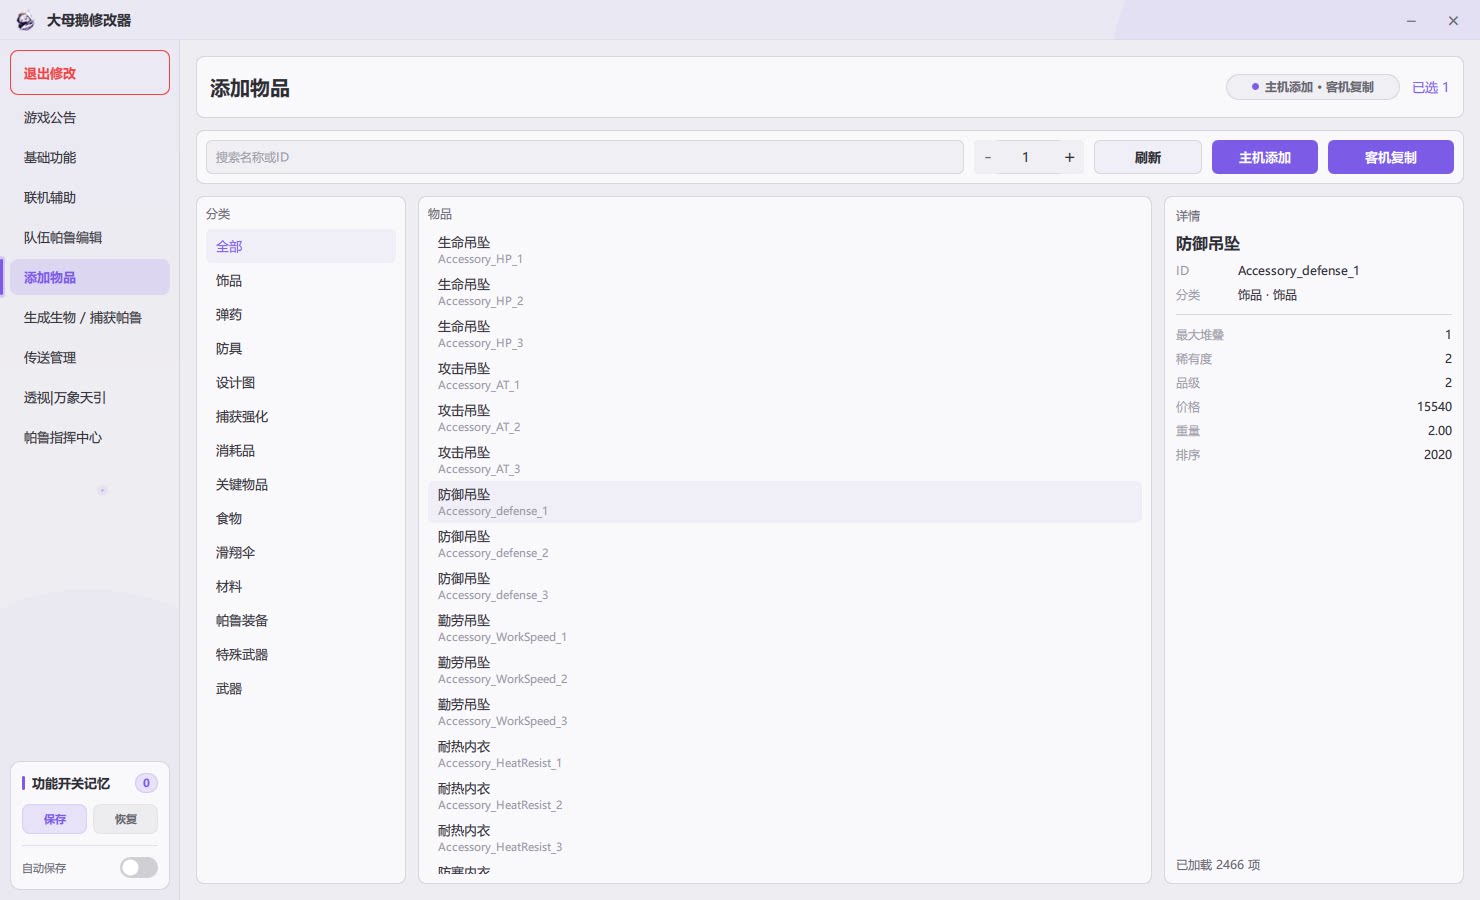
Task: Filter by 捕获强化 category
Action: coord(301,416)
